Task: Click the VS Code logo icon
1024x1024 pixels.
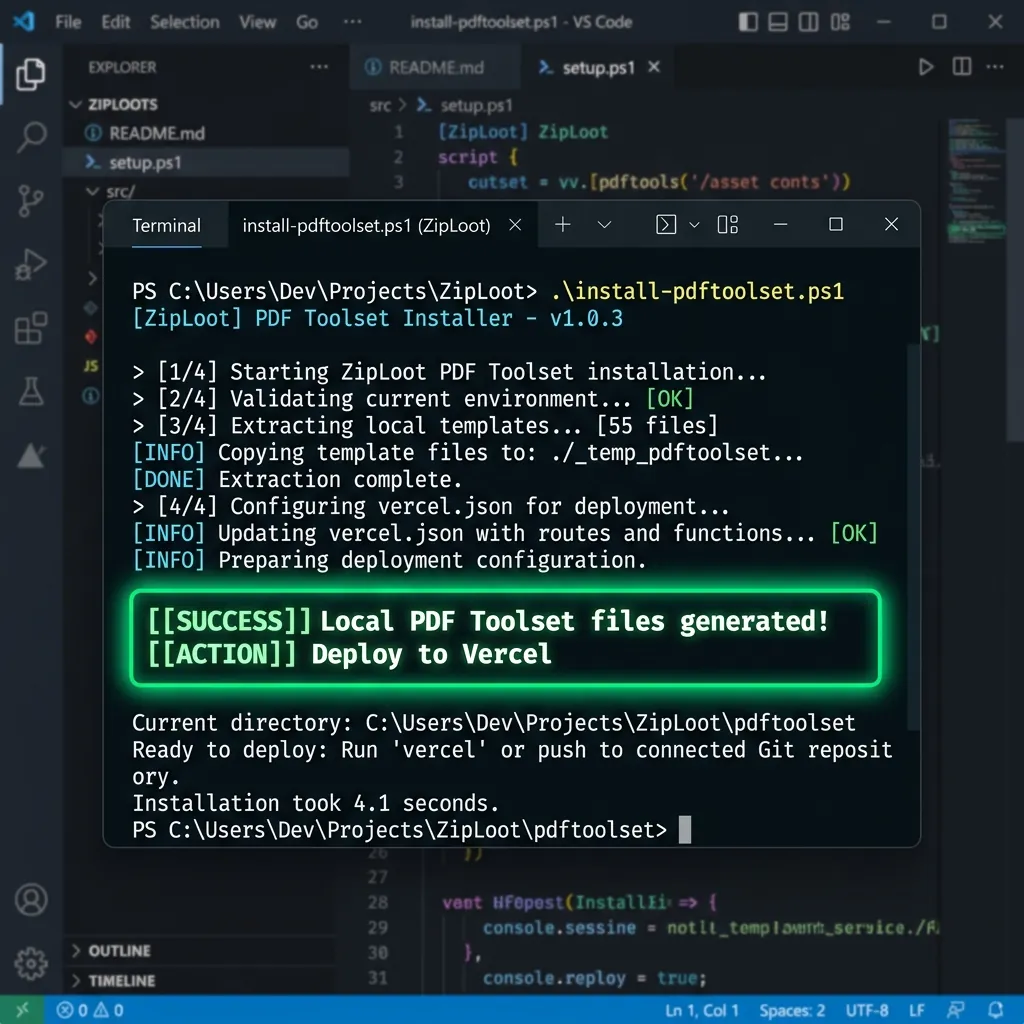Action: 24,22
